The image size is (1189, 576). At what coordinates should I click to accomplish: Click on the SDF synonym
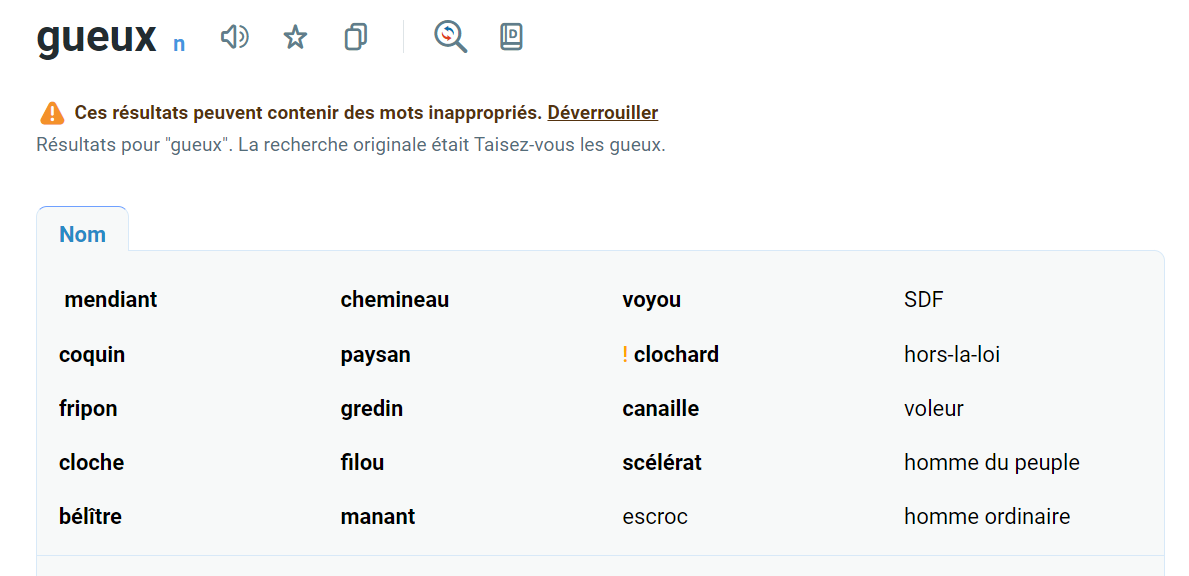tap(923, 300)
